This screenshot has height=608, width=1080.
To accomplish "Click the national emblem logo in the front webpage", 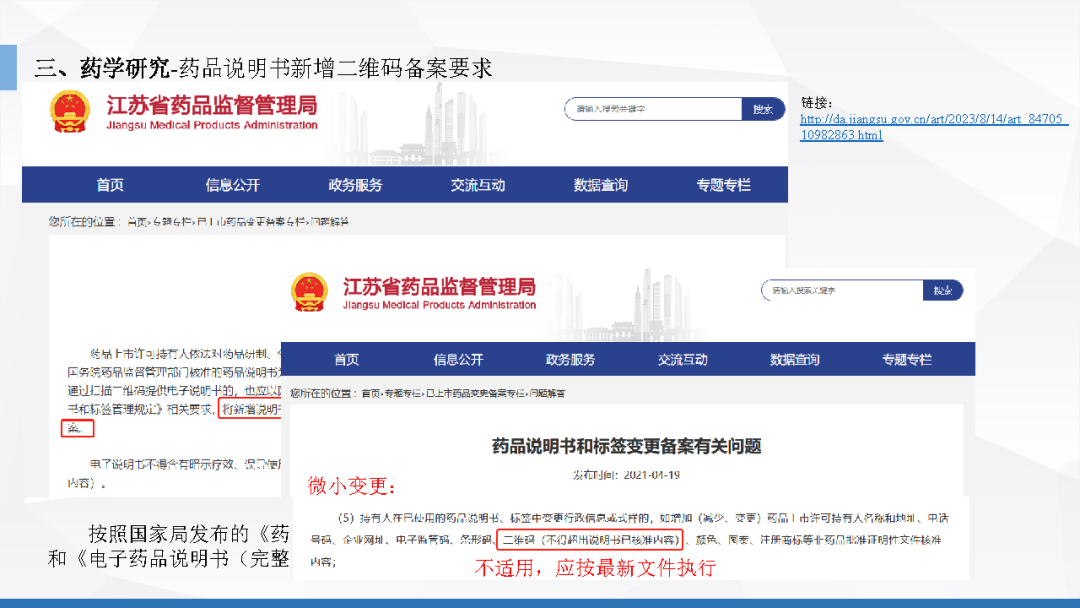I will coord(308,292).
